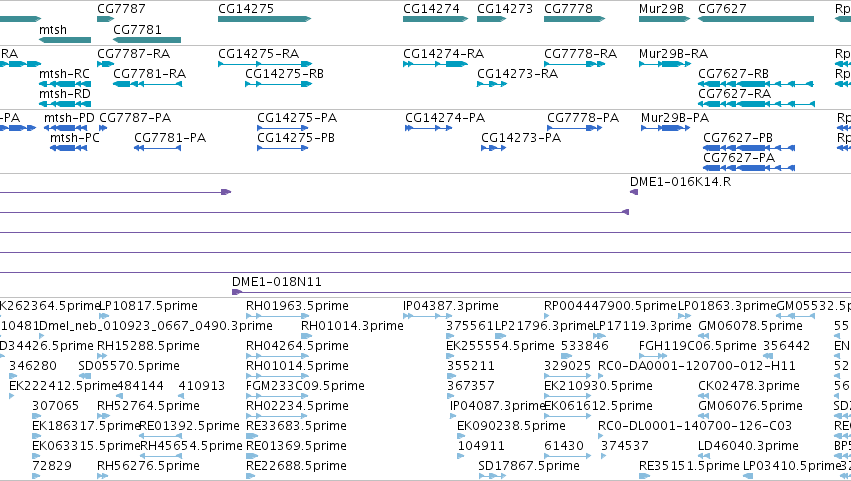Select the CG7627-PB coding sequence
The image size is (851, 481).
tap(738, 138)
